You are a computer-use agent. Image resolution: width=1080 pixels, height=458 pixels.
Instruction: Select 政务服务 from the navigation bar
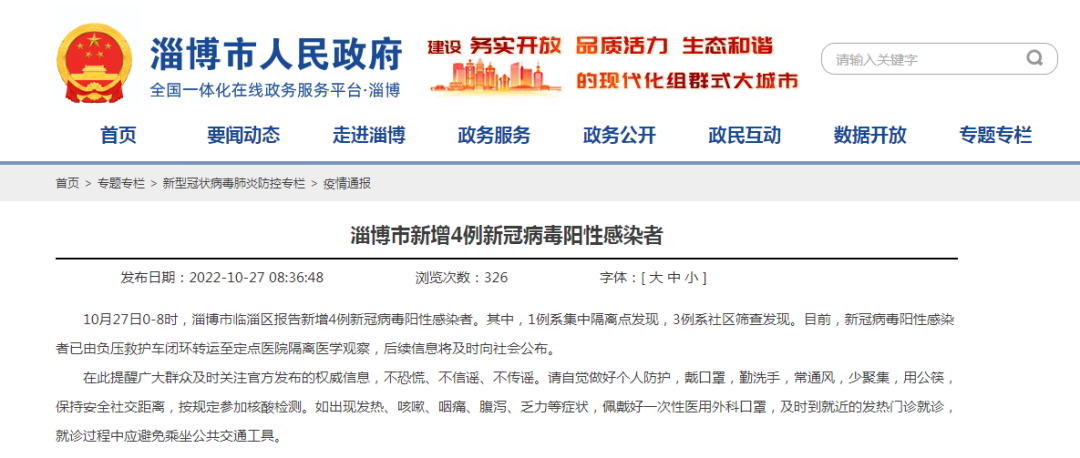[x=494, y=135]
